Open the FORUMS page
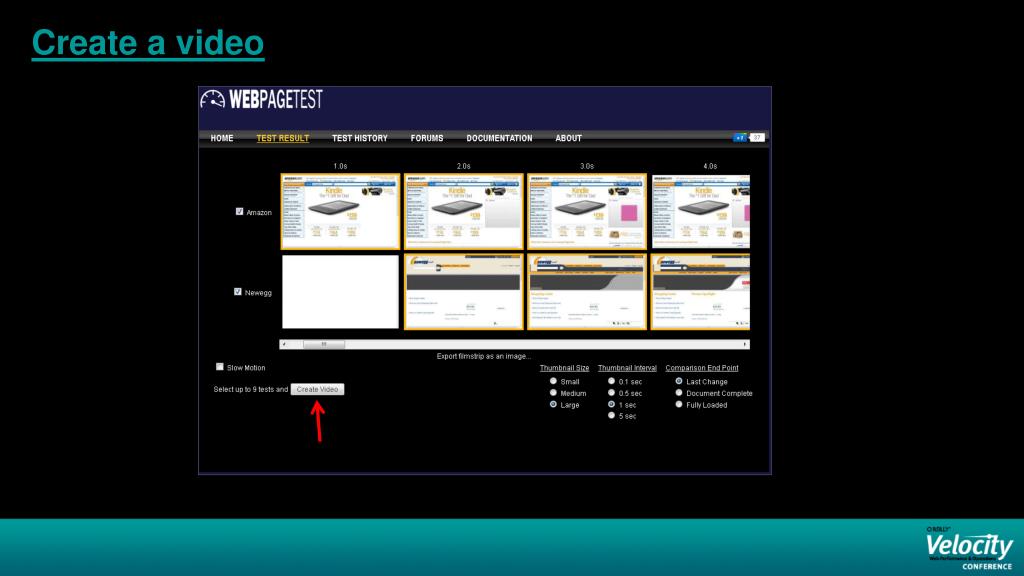Image resolution: width=1024 pixels, height=576 pixels. coord(426,138)
